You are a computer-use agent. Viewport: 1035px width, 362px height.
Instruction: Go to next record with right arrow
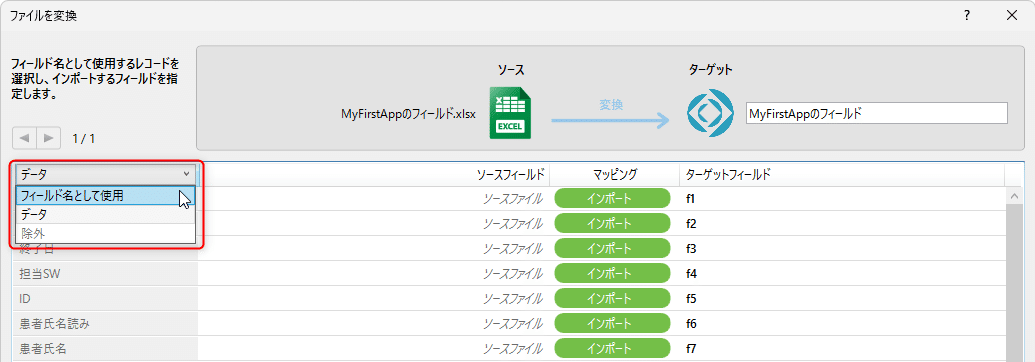(x=49, y=138)
